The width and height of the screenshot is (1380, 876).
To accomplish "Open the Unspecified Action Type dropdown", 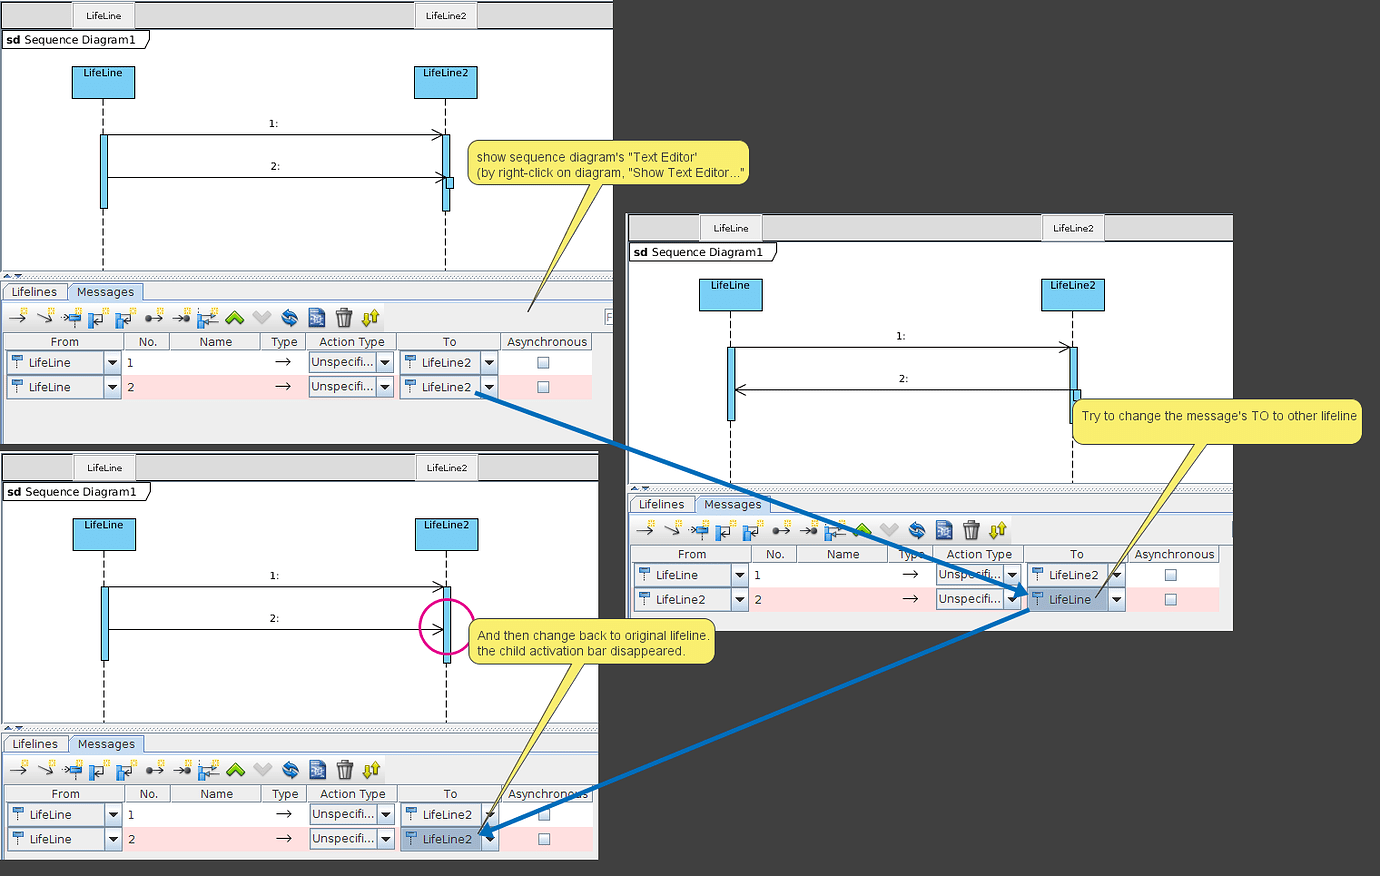I will coord(384,362).
